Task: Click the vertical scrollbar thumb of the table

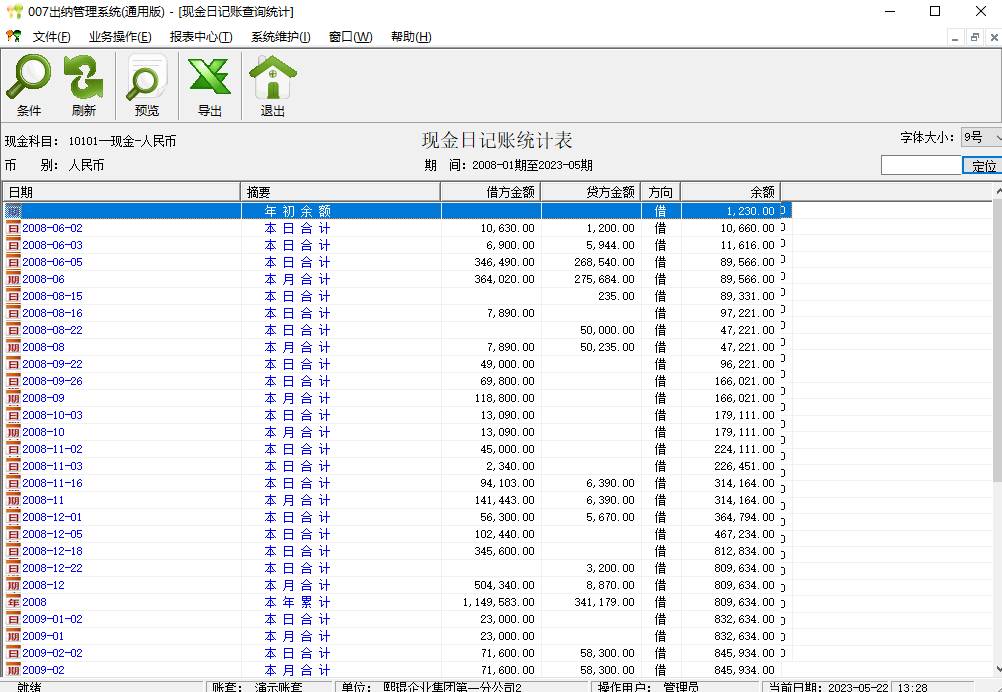Action: [x=998, y=339]
